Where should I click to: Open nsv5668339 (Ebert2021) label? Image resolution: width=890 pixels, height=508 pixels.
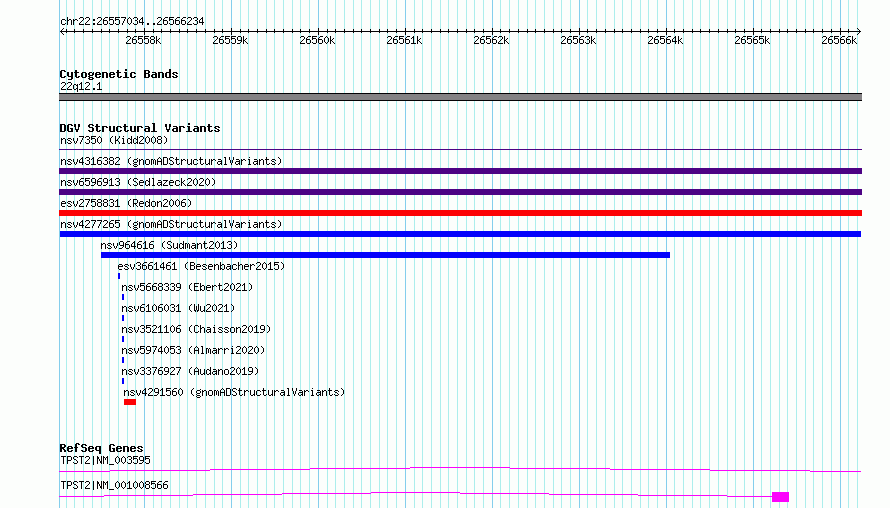(x=187, y=287)
